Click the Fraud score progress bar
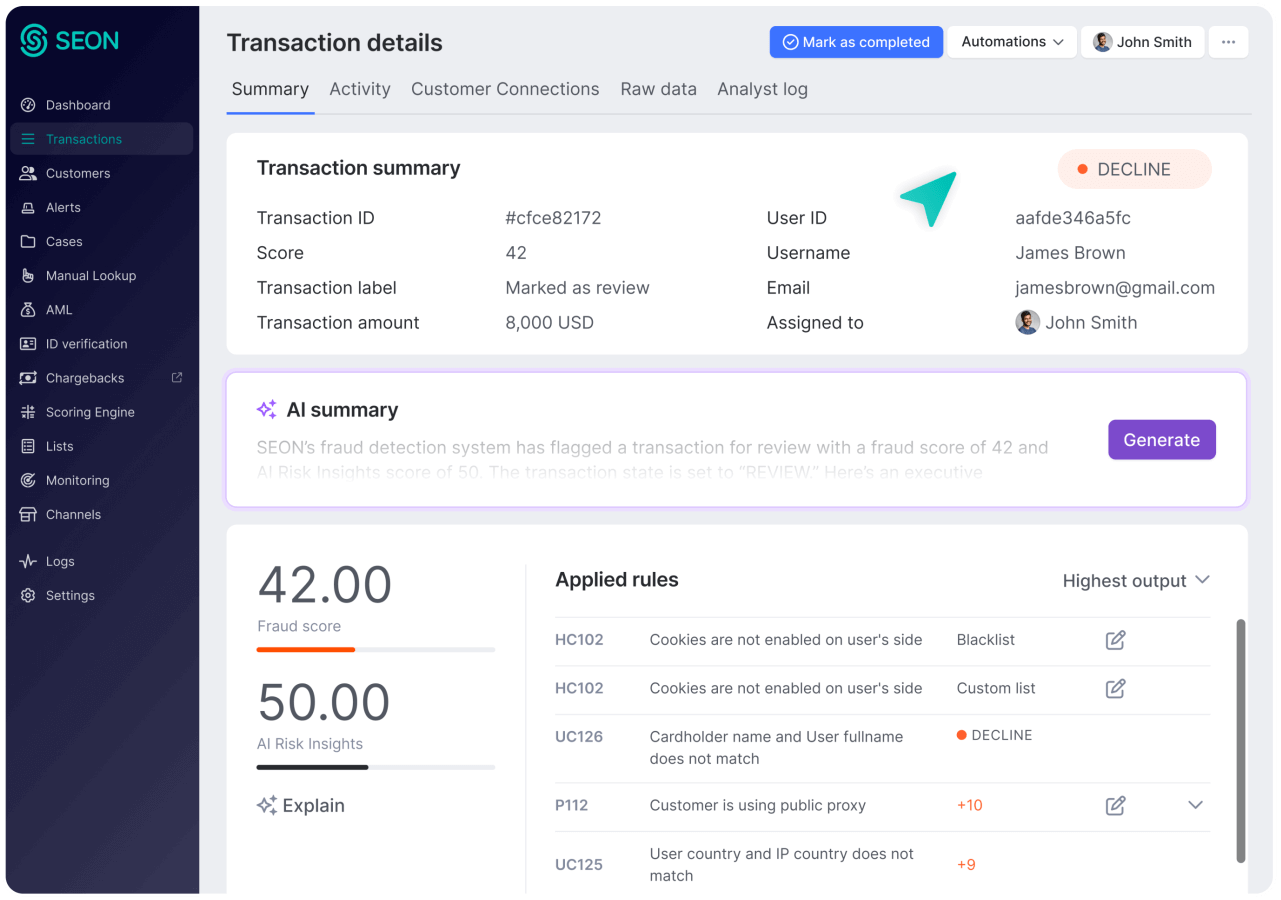The width and height of the screenshot is (1281, 900). pyautogui.click(x=375, y=650)
